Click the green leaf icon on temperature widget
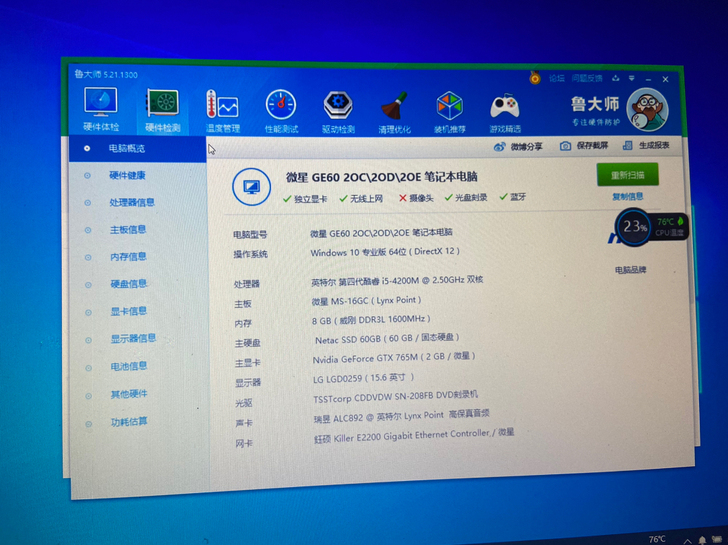 pyautogui.click(x=680, y=221)
